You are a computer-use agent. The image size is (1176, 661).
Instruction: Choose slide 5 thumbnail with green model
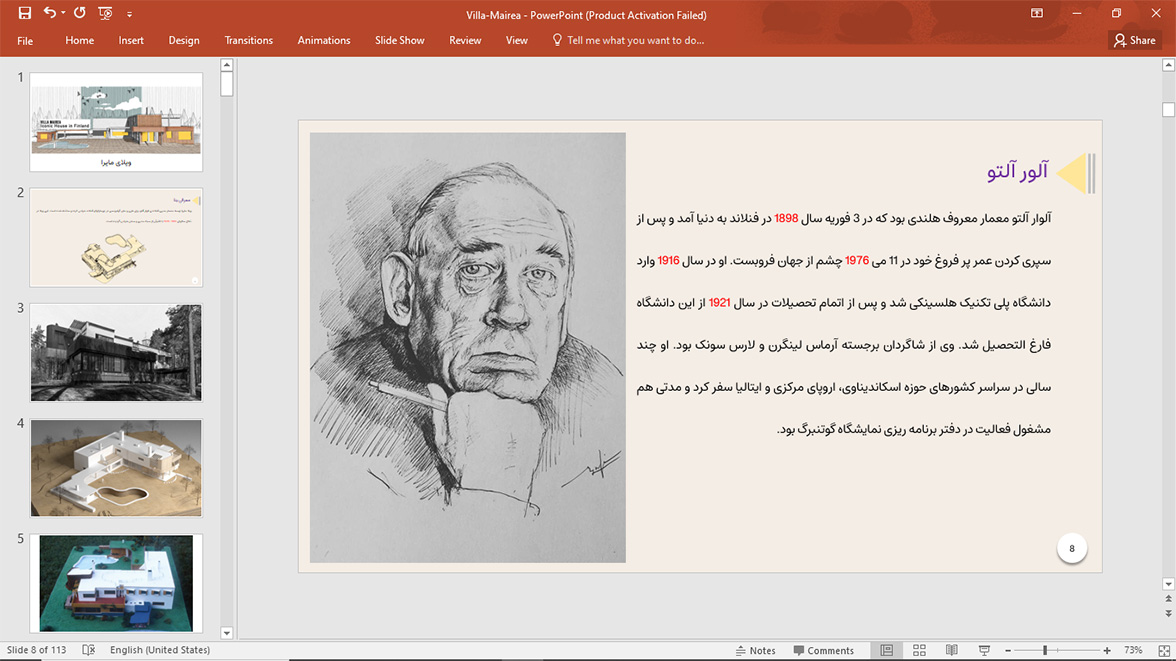(116, 583)
